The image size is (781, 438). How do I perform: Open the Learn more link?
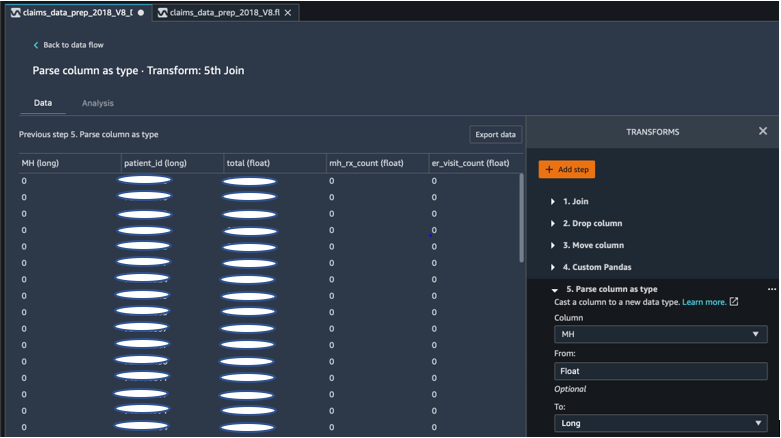pos(704,302)
